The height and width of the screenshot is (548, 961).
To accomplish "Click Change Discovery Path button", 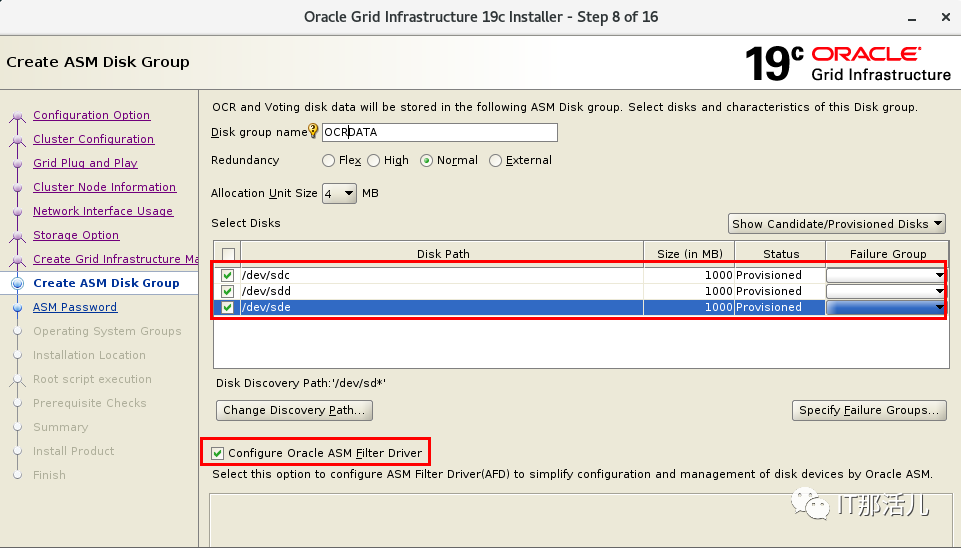I will click(x=294, y=410).
